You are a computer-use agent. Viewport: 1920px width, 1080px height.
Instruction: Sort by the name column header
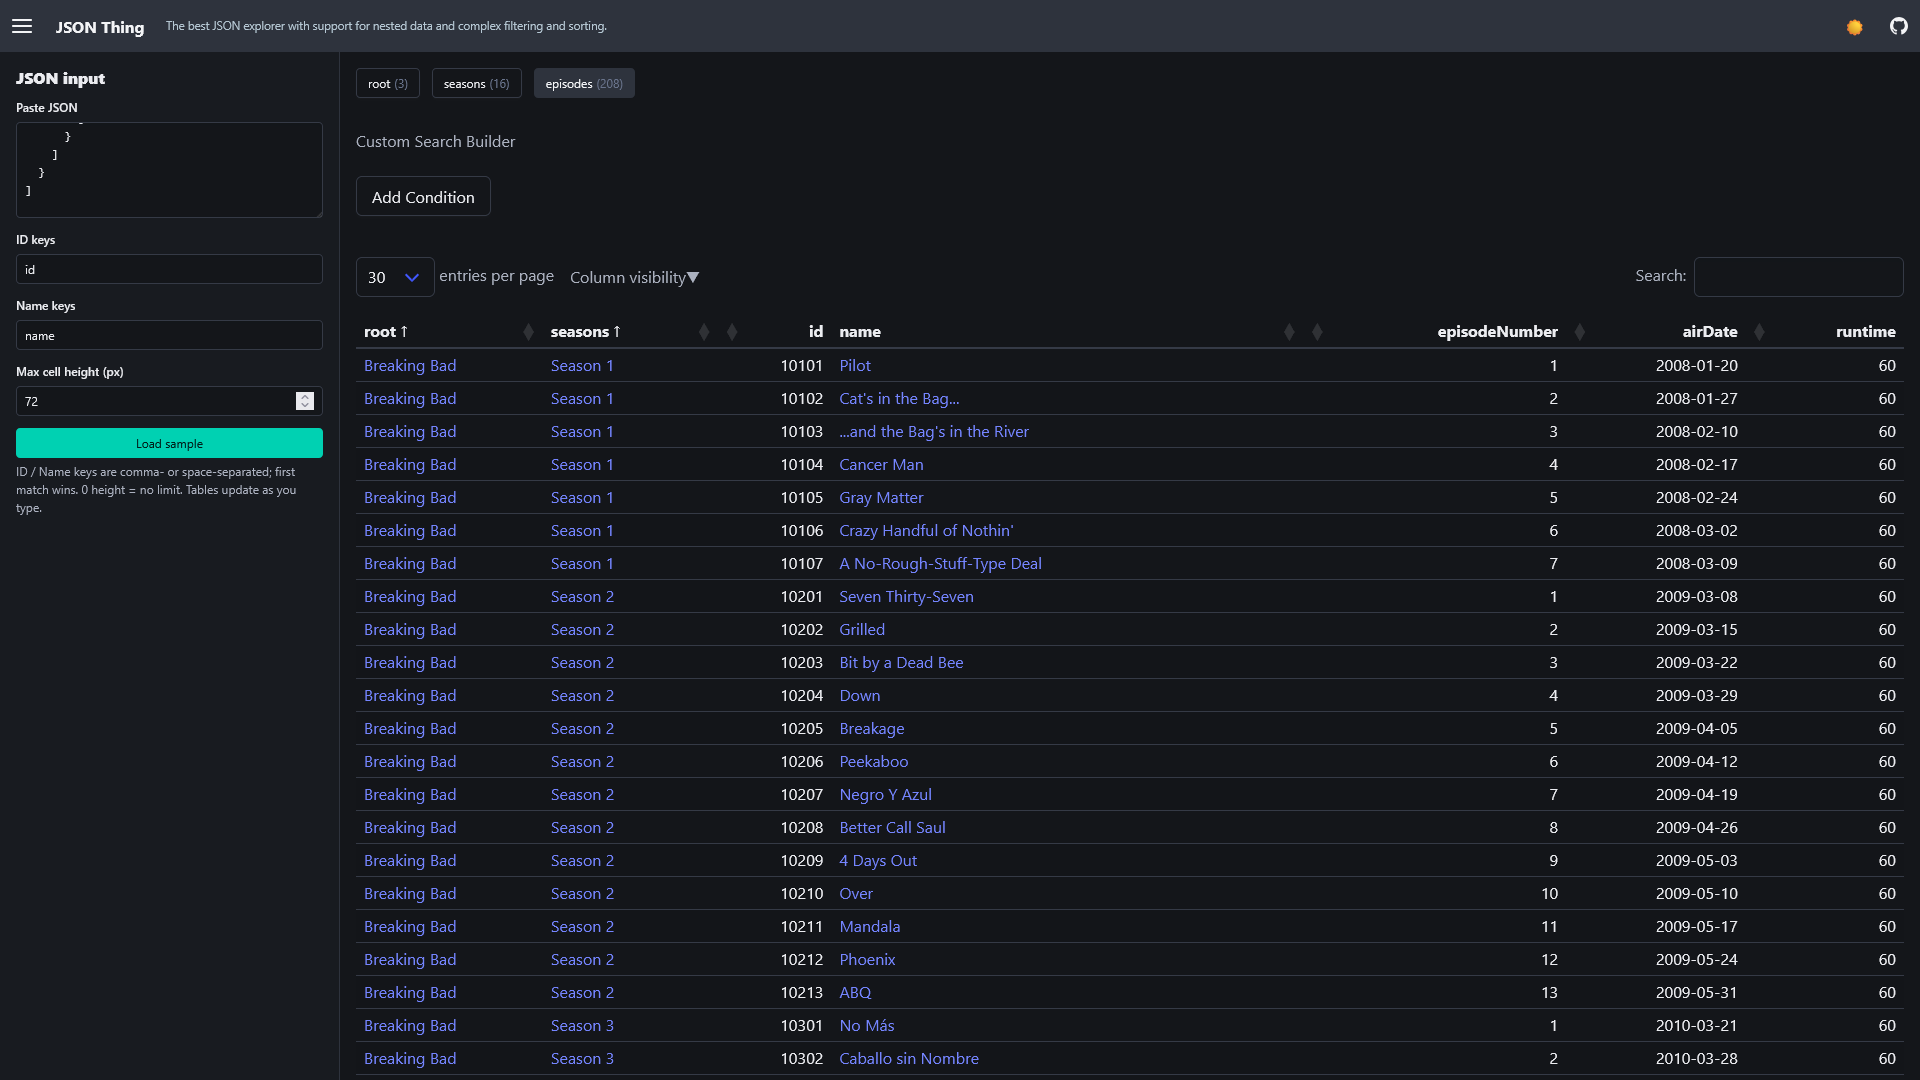(860, 332)
